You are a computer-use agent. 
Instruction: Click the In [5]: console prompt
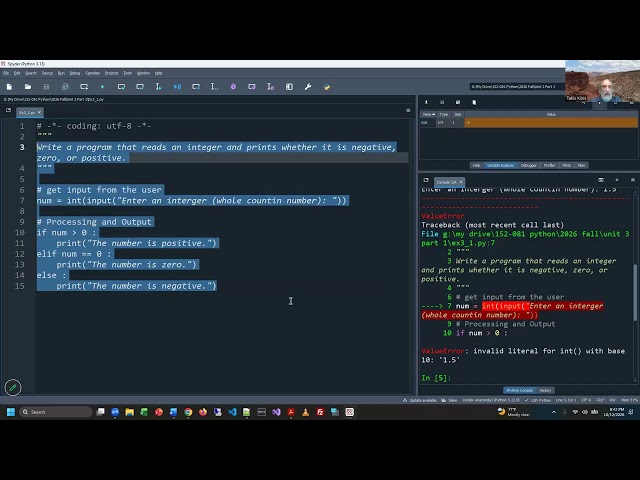[x=436, y=378]
